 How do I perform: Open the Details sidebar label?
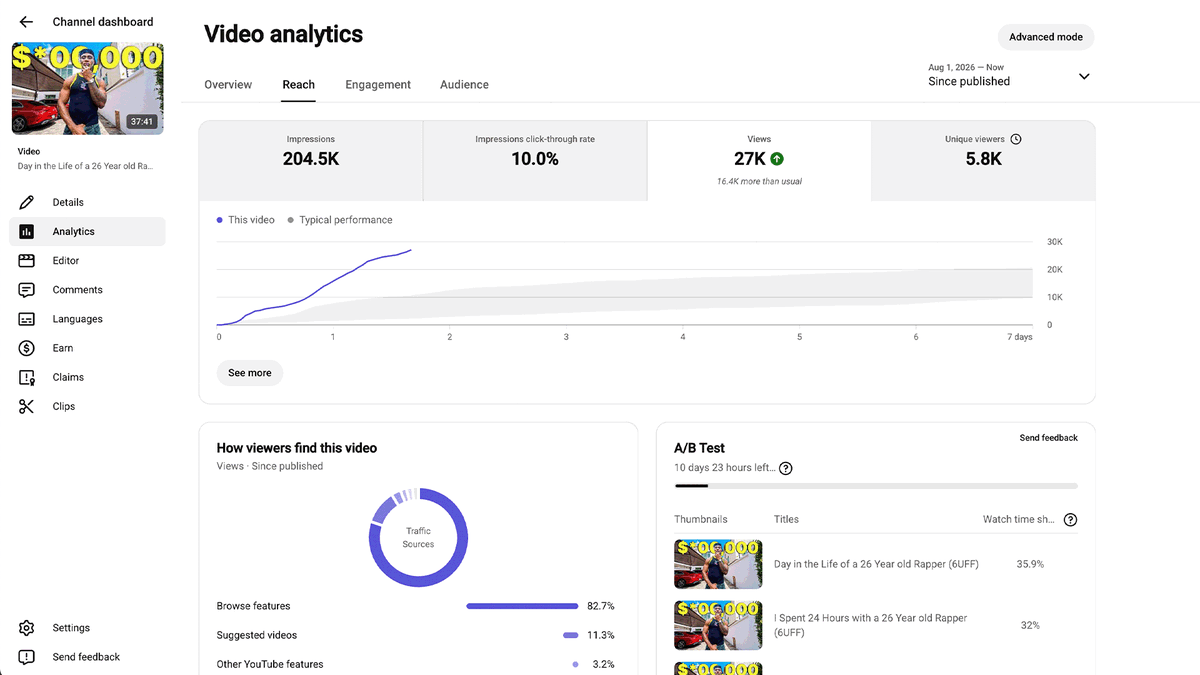pos(68,203)
